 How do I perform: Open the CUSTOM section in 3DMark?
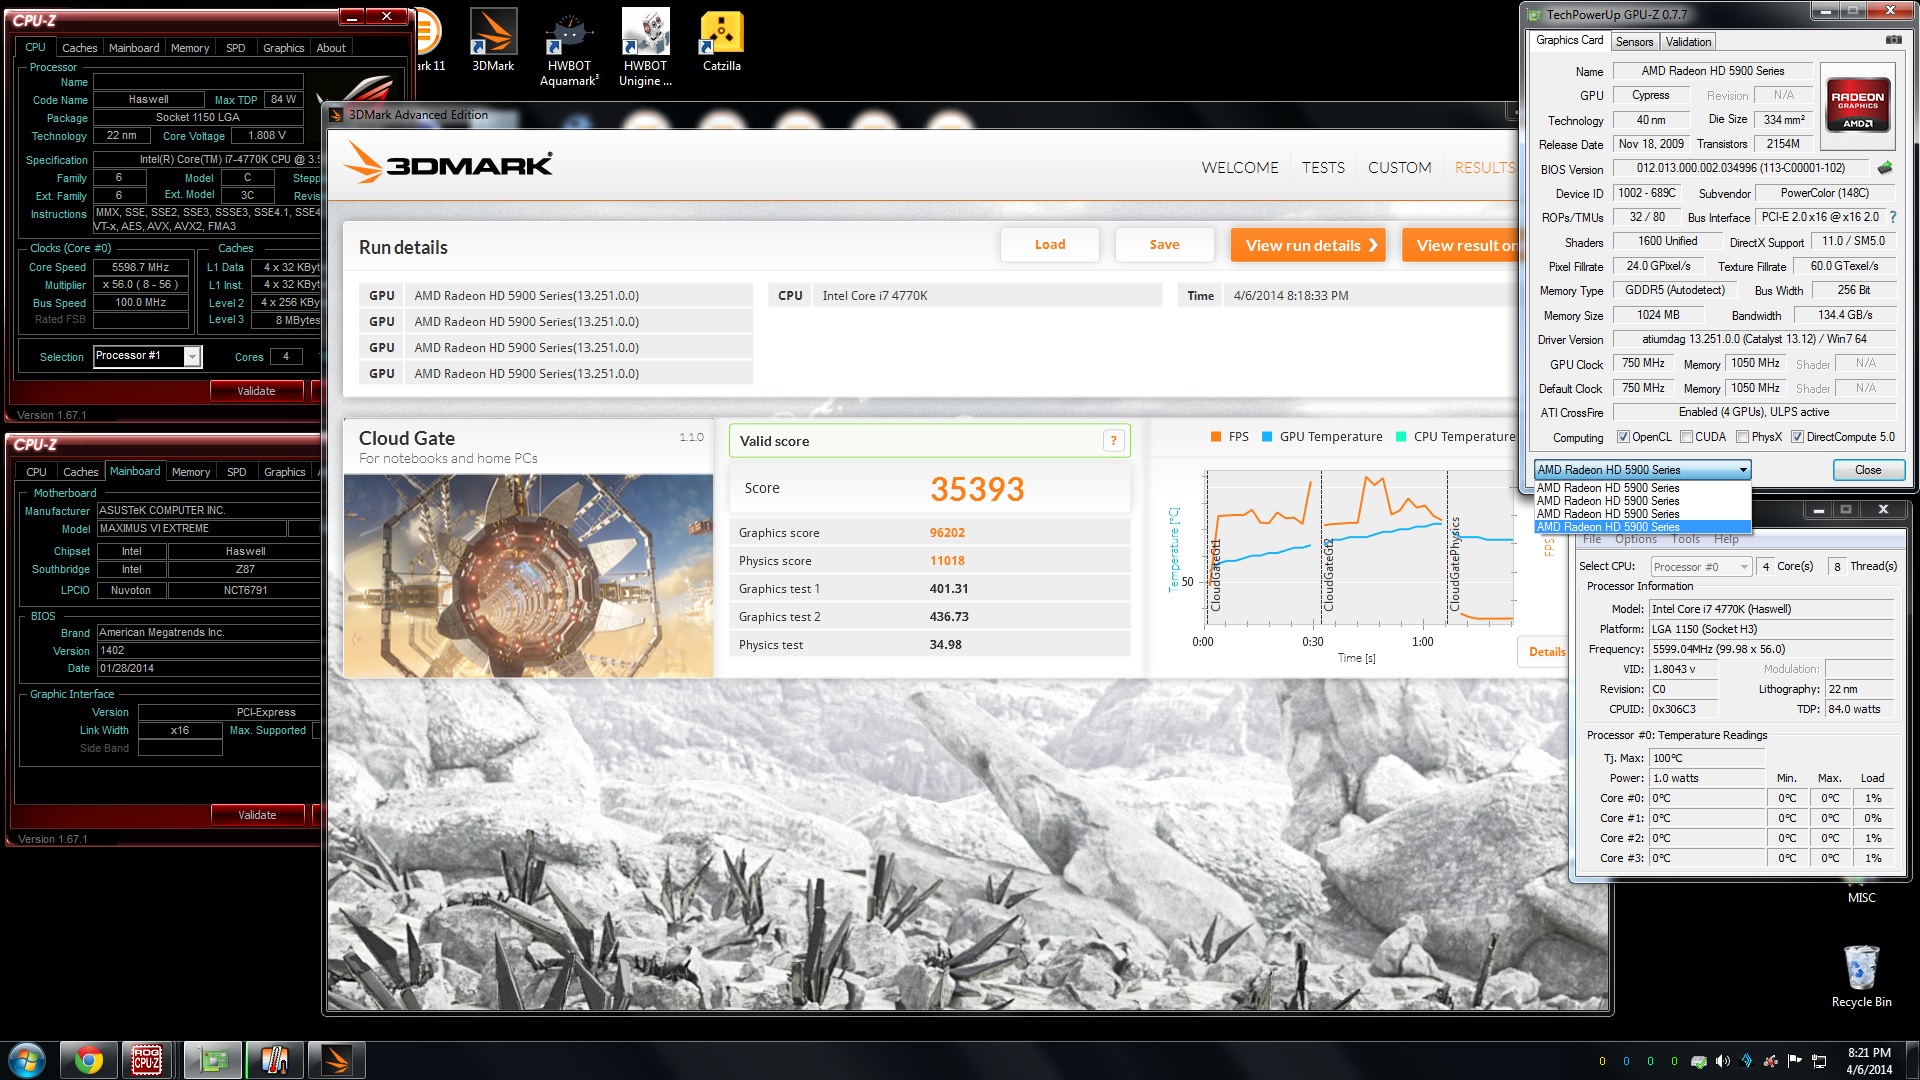point(1399,168)
